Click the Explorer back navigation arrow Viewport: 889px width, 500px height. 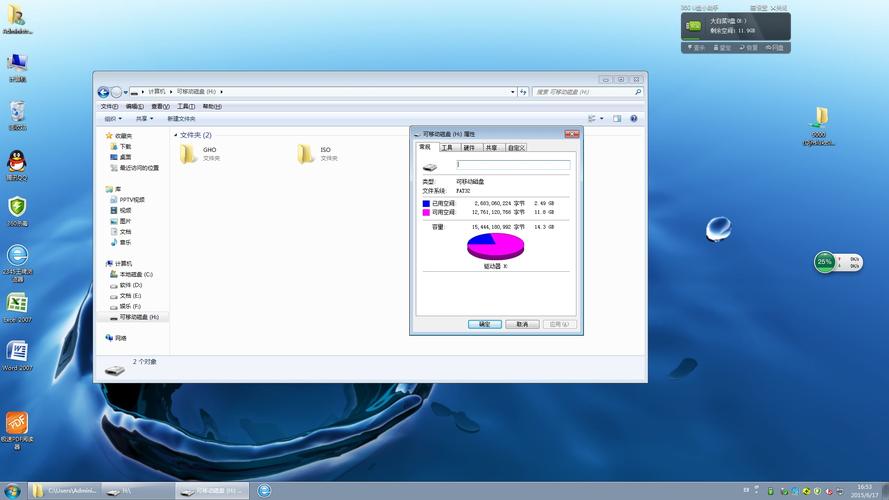point(103,92)
